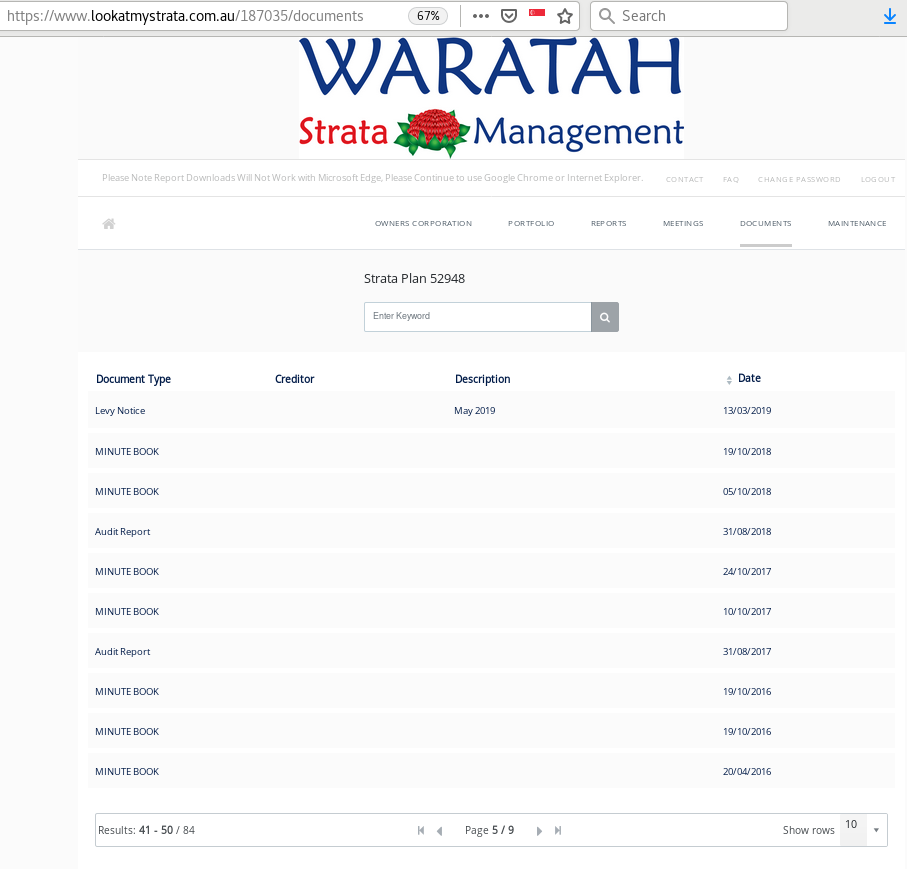Go to previous results page arrow
This screenshot has width=907, height=869.
click(x=440, y=831)
